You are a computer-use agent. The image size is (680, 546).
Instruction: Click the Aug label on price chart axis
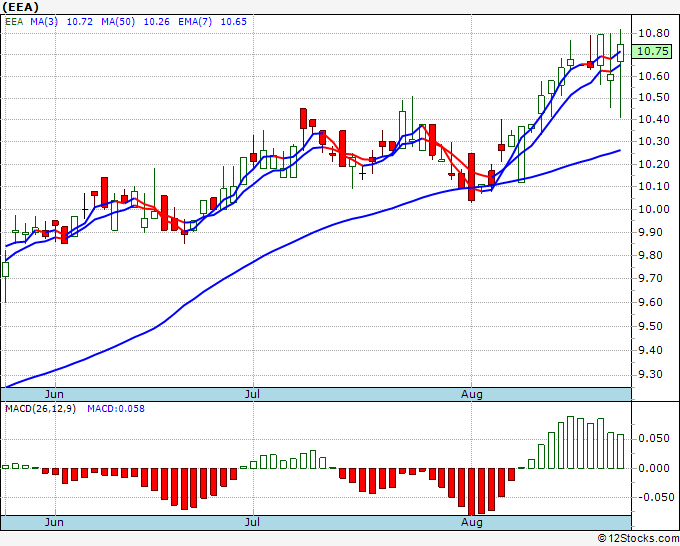coord(472,394)
